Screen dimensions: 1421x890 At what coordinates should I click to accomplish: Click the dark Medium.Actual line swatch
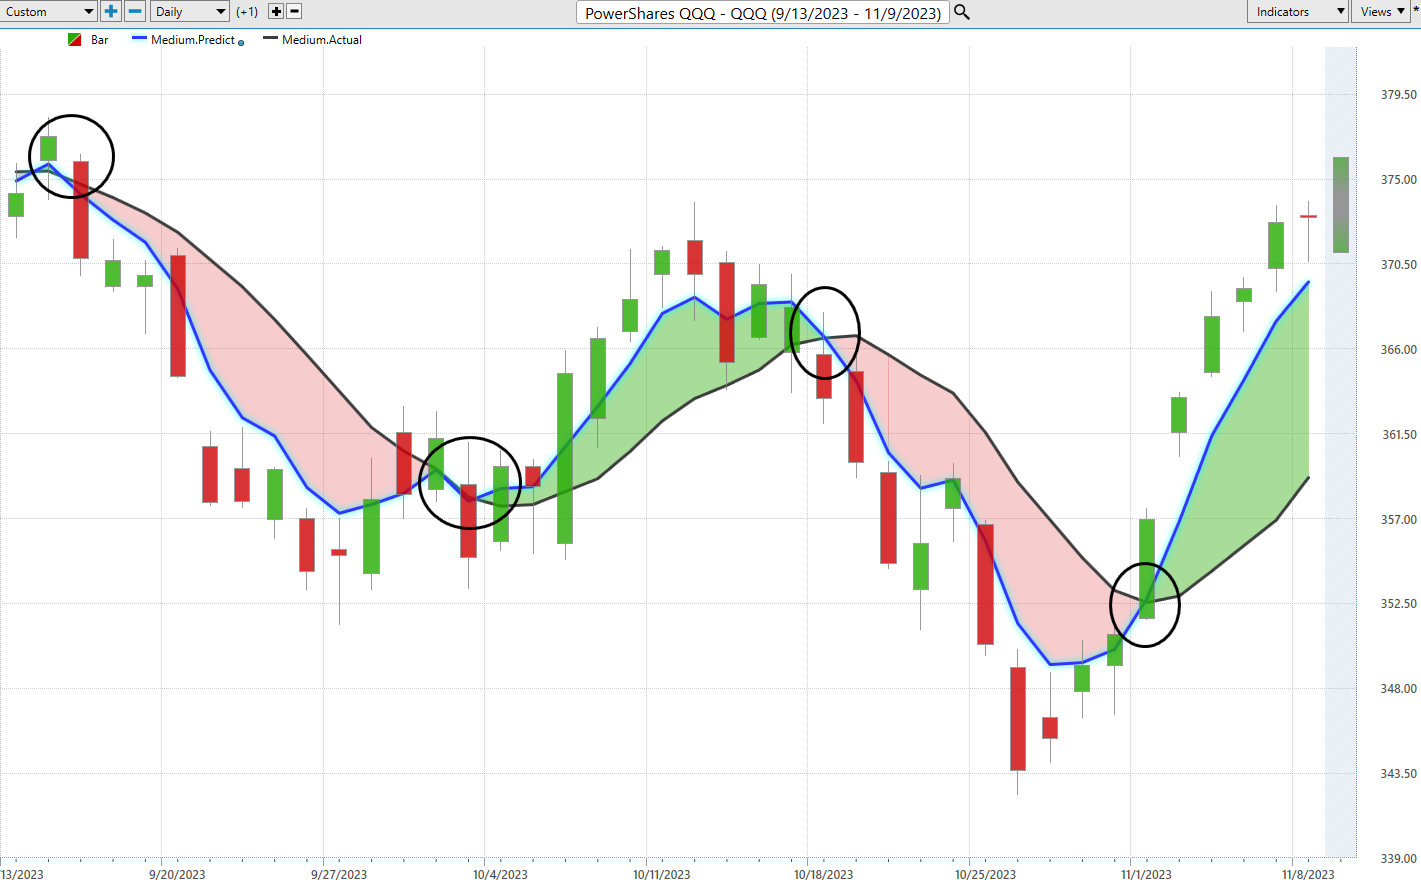(x=270, y=39)
